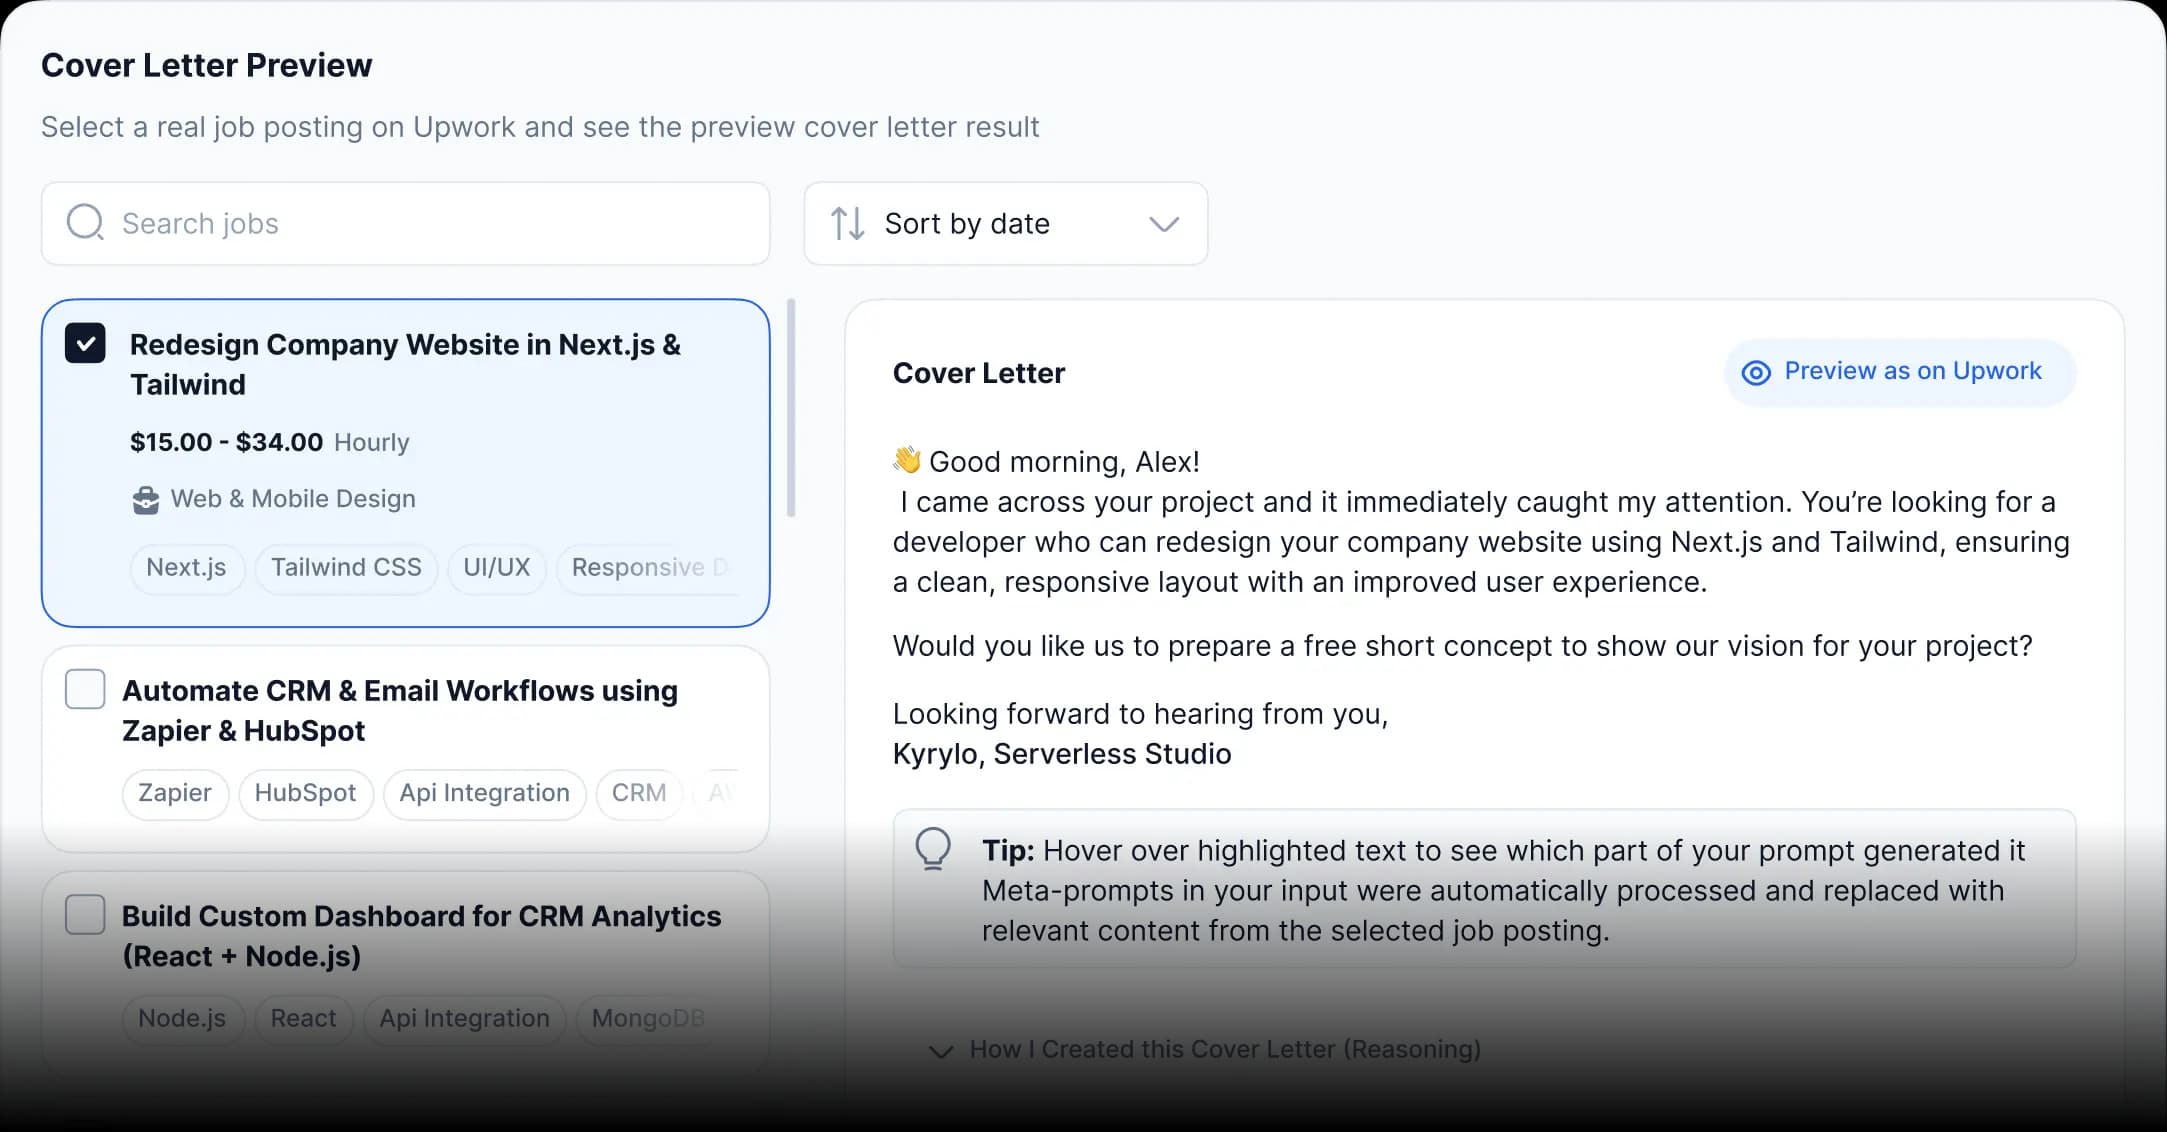Click the chevron arrow in sort dropdown
The height and width of the screenshot is (1132, 2167).
pos(1164,224)
